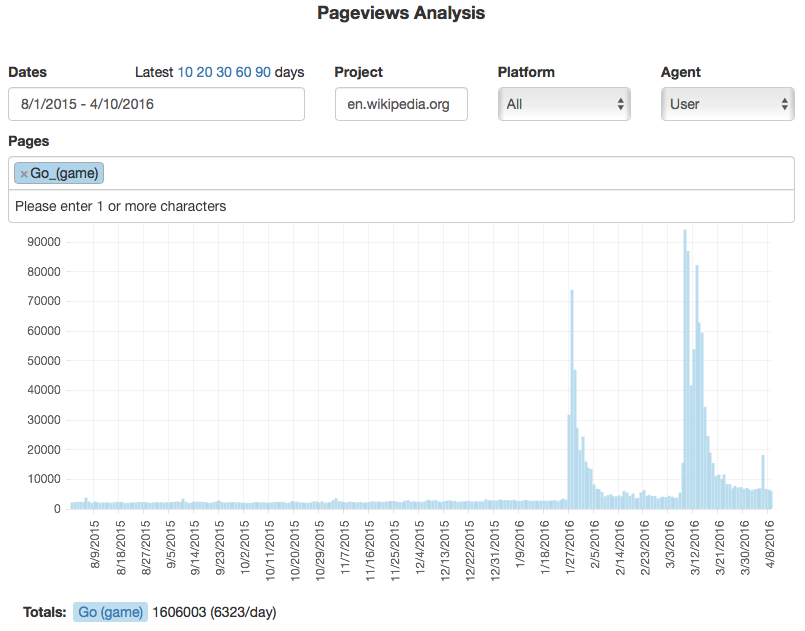Click the Pageviews Analysis heading
805x631 pixels.
(401, 13)
